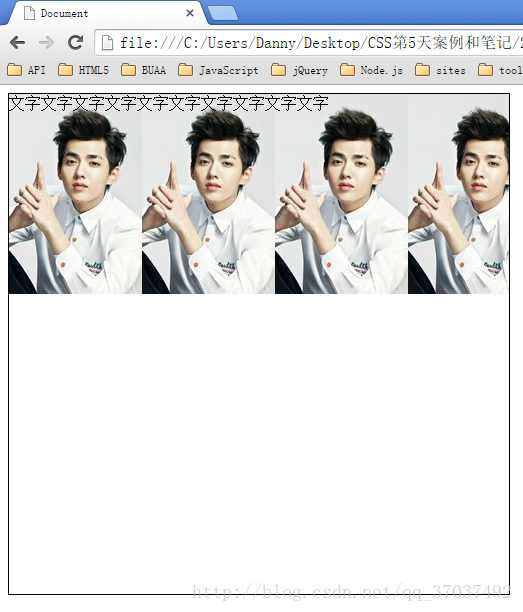The image size is (523, 612).
Task: Open the sites bookmarks folder
Action: 440,70
